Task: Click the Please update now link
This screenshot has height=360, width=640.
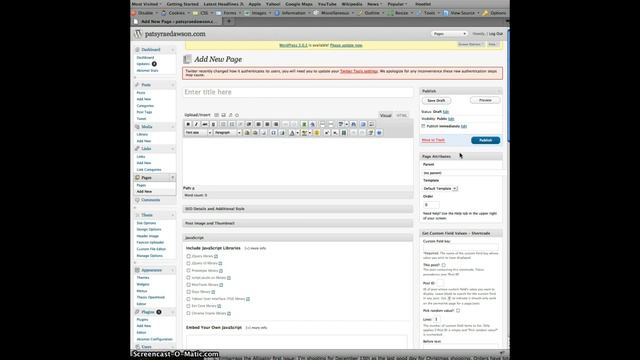Action: 346,45
